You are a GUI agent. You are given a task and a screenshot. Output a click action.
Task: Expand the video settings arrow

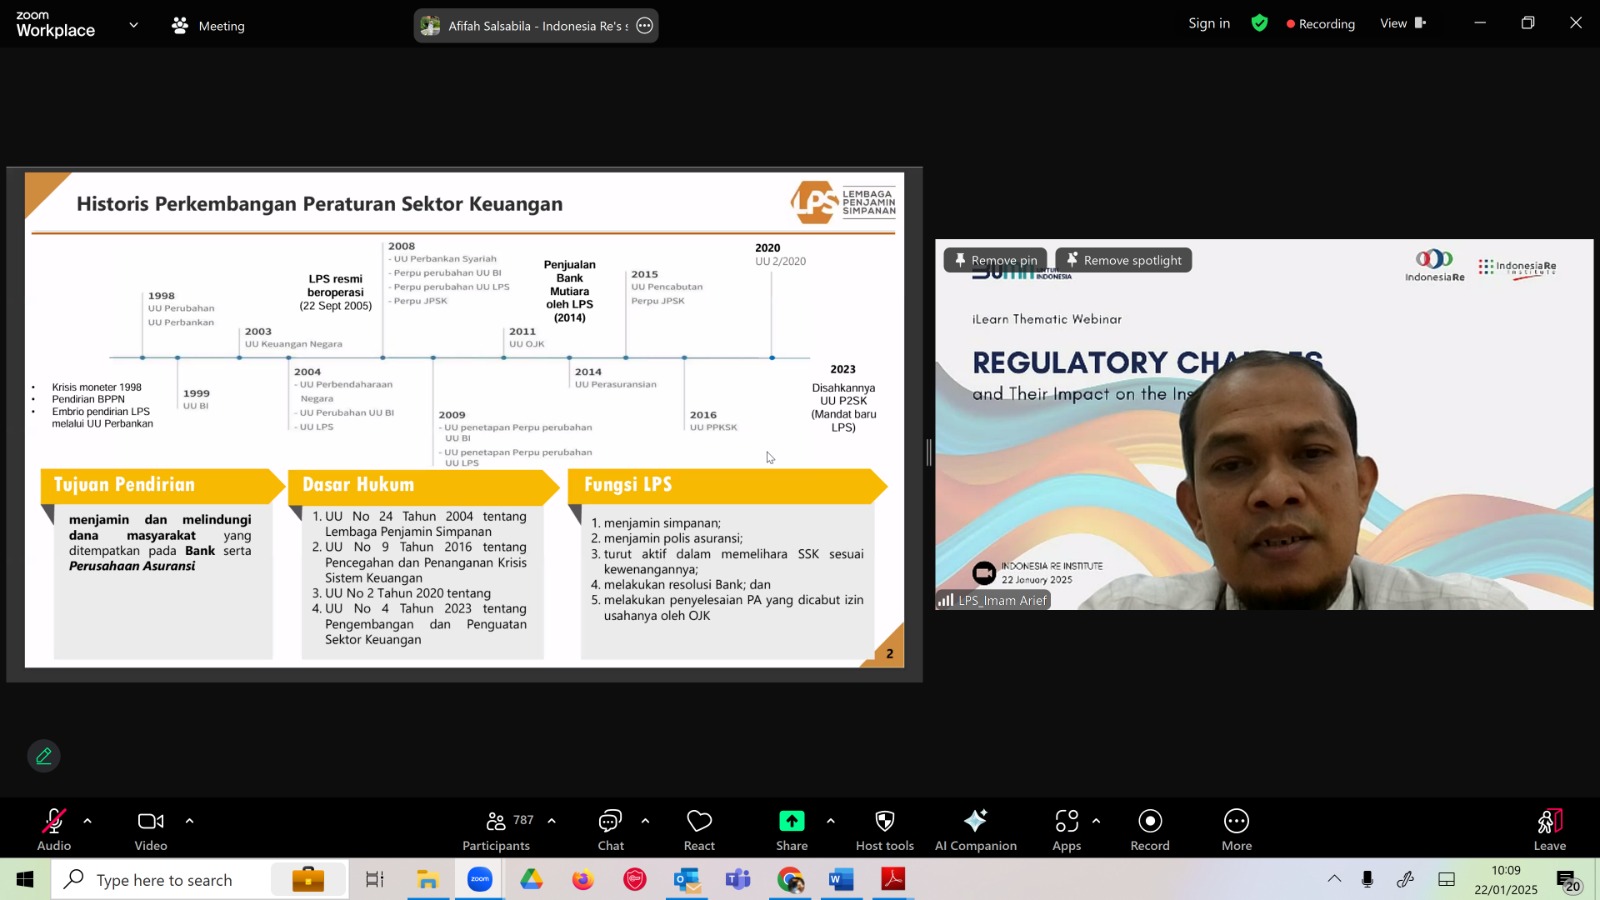coord(189,821)
